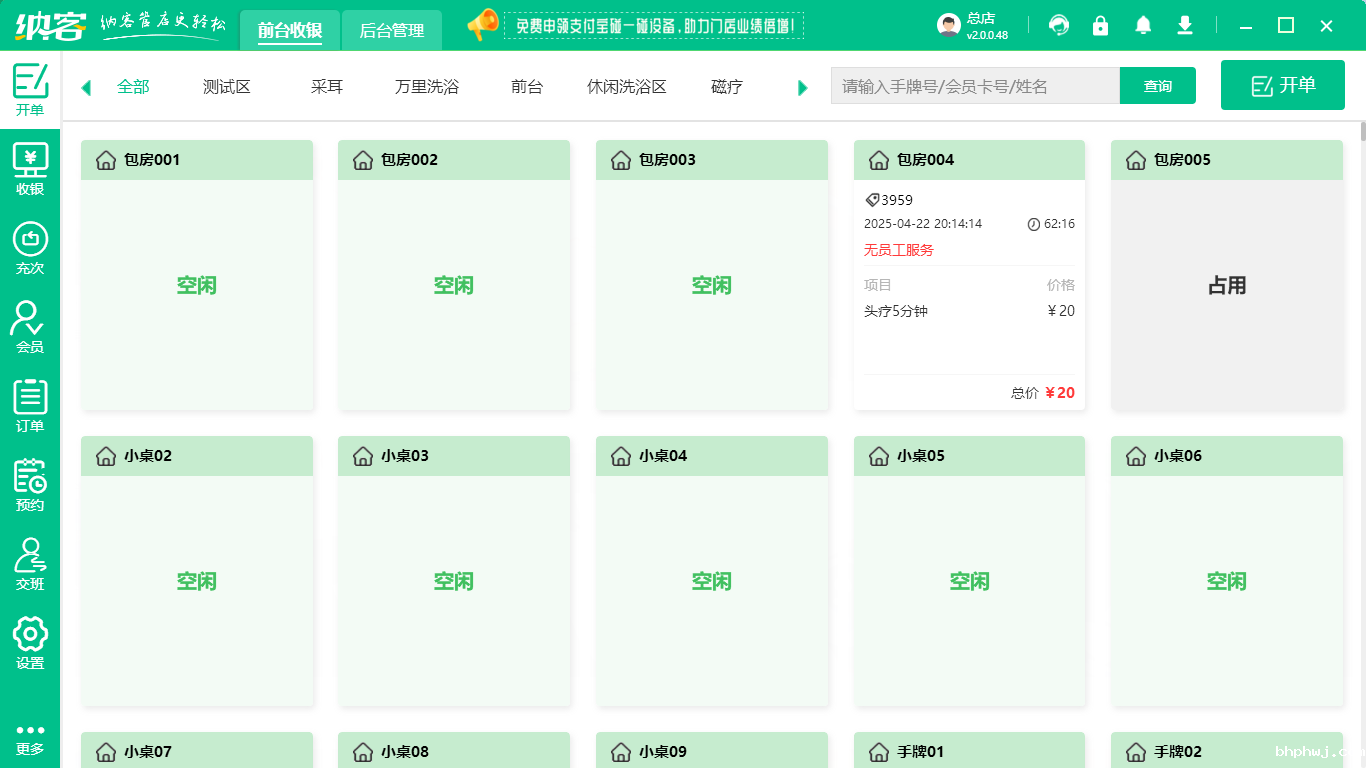1366x768 pixels.
Task: Click the 手牌02 card header
Action: (x=1227, y=750)
